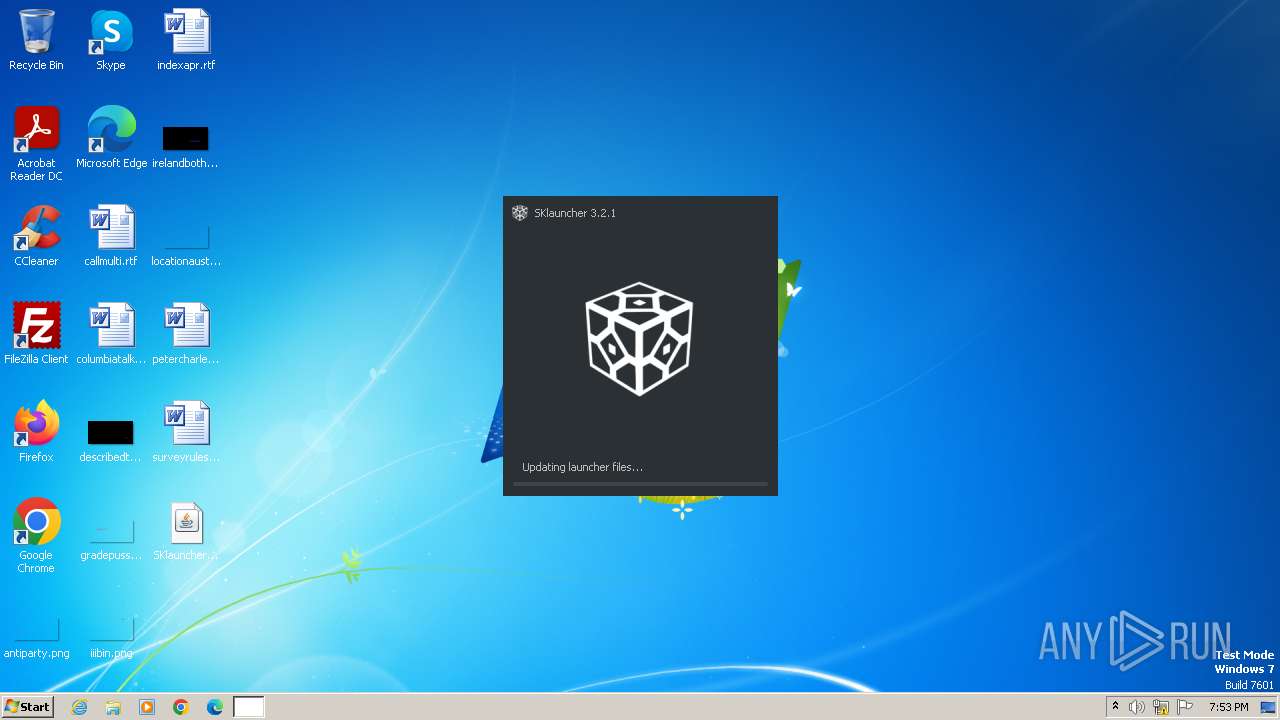
Task: Open Internet Explorer from taskbar
Action: [x=80, y=707]
